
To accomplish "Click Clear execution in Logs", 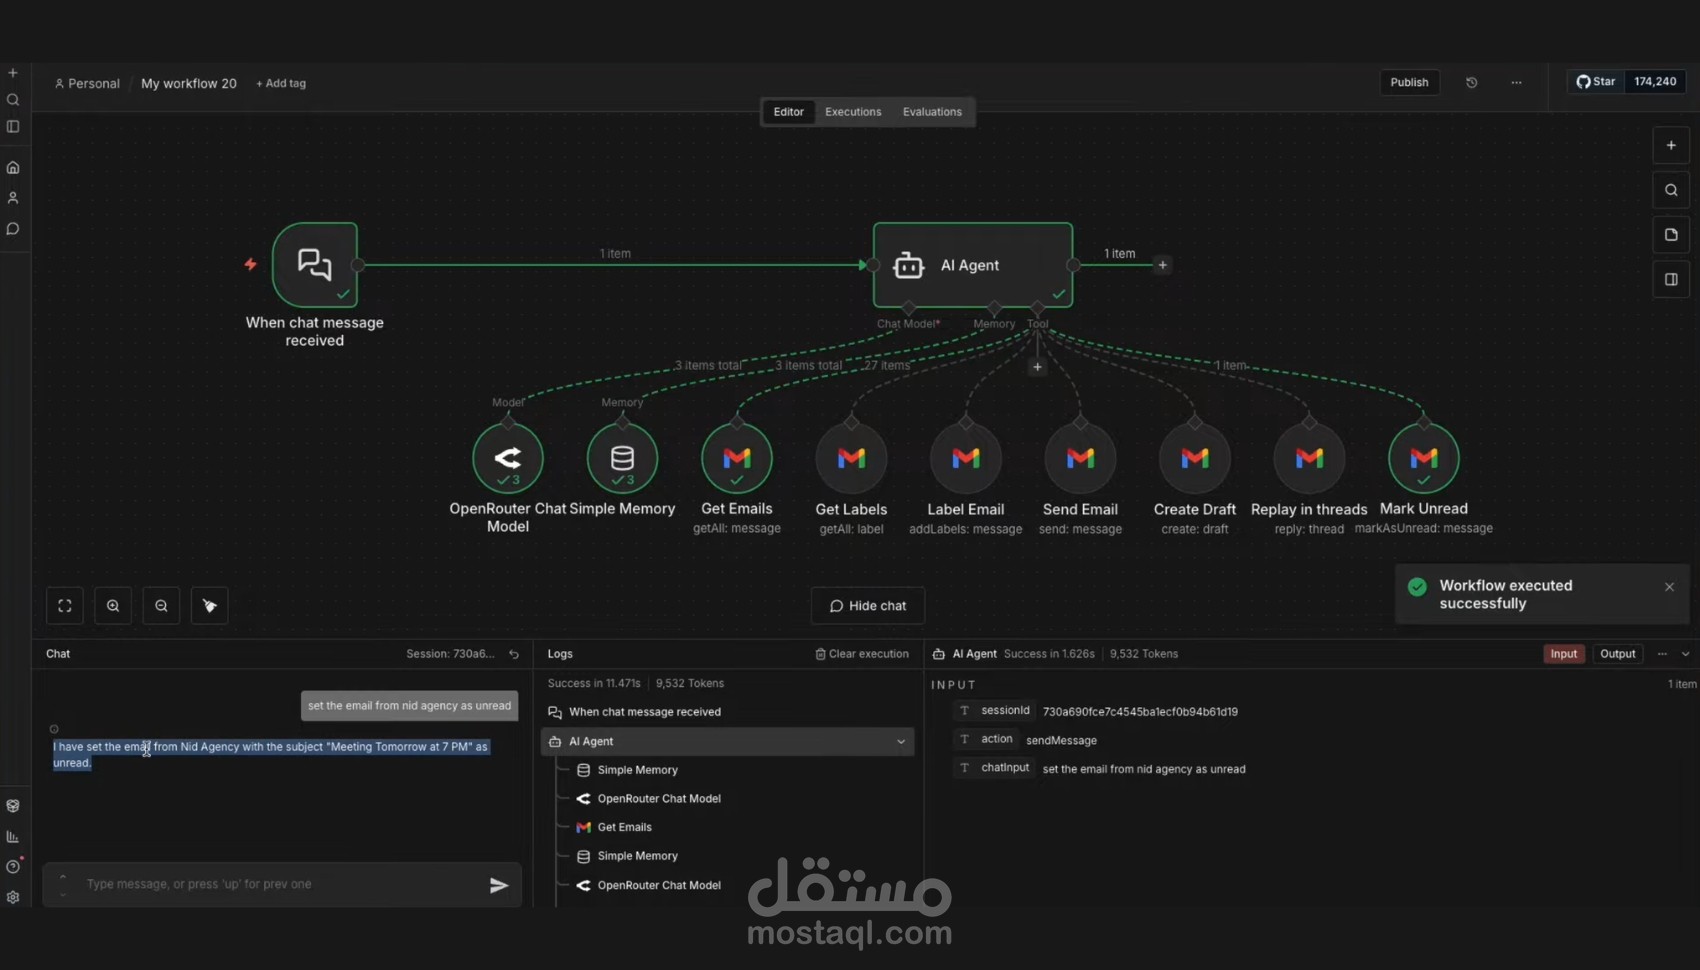I will (862, 654).
